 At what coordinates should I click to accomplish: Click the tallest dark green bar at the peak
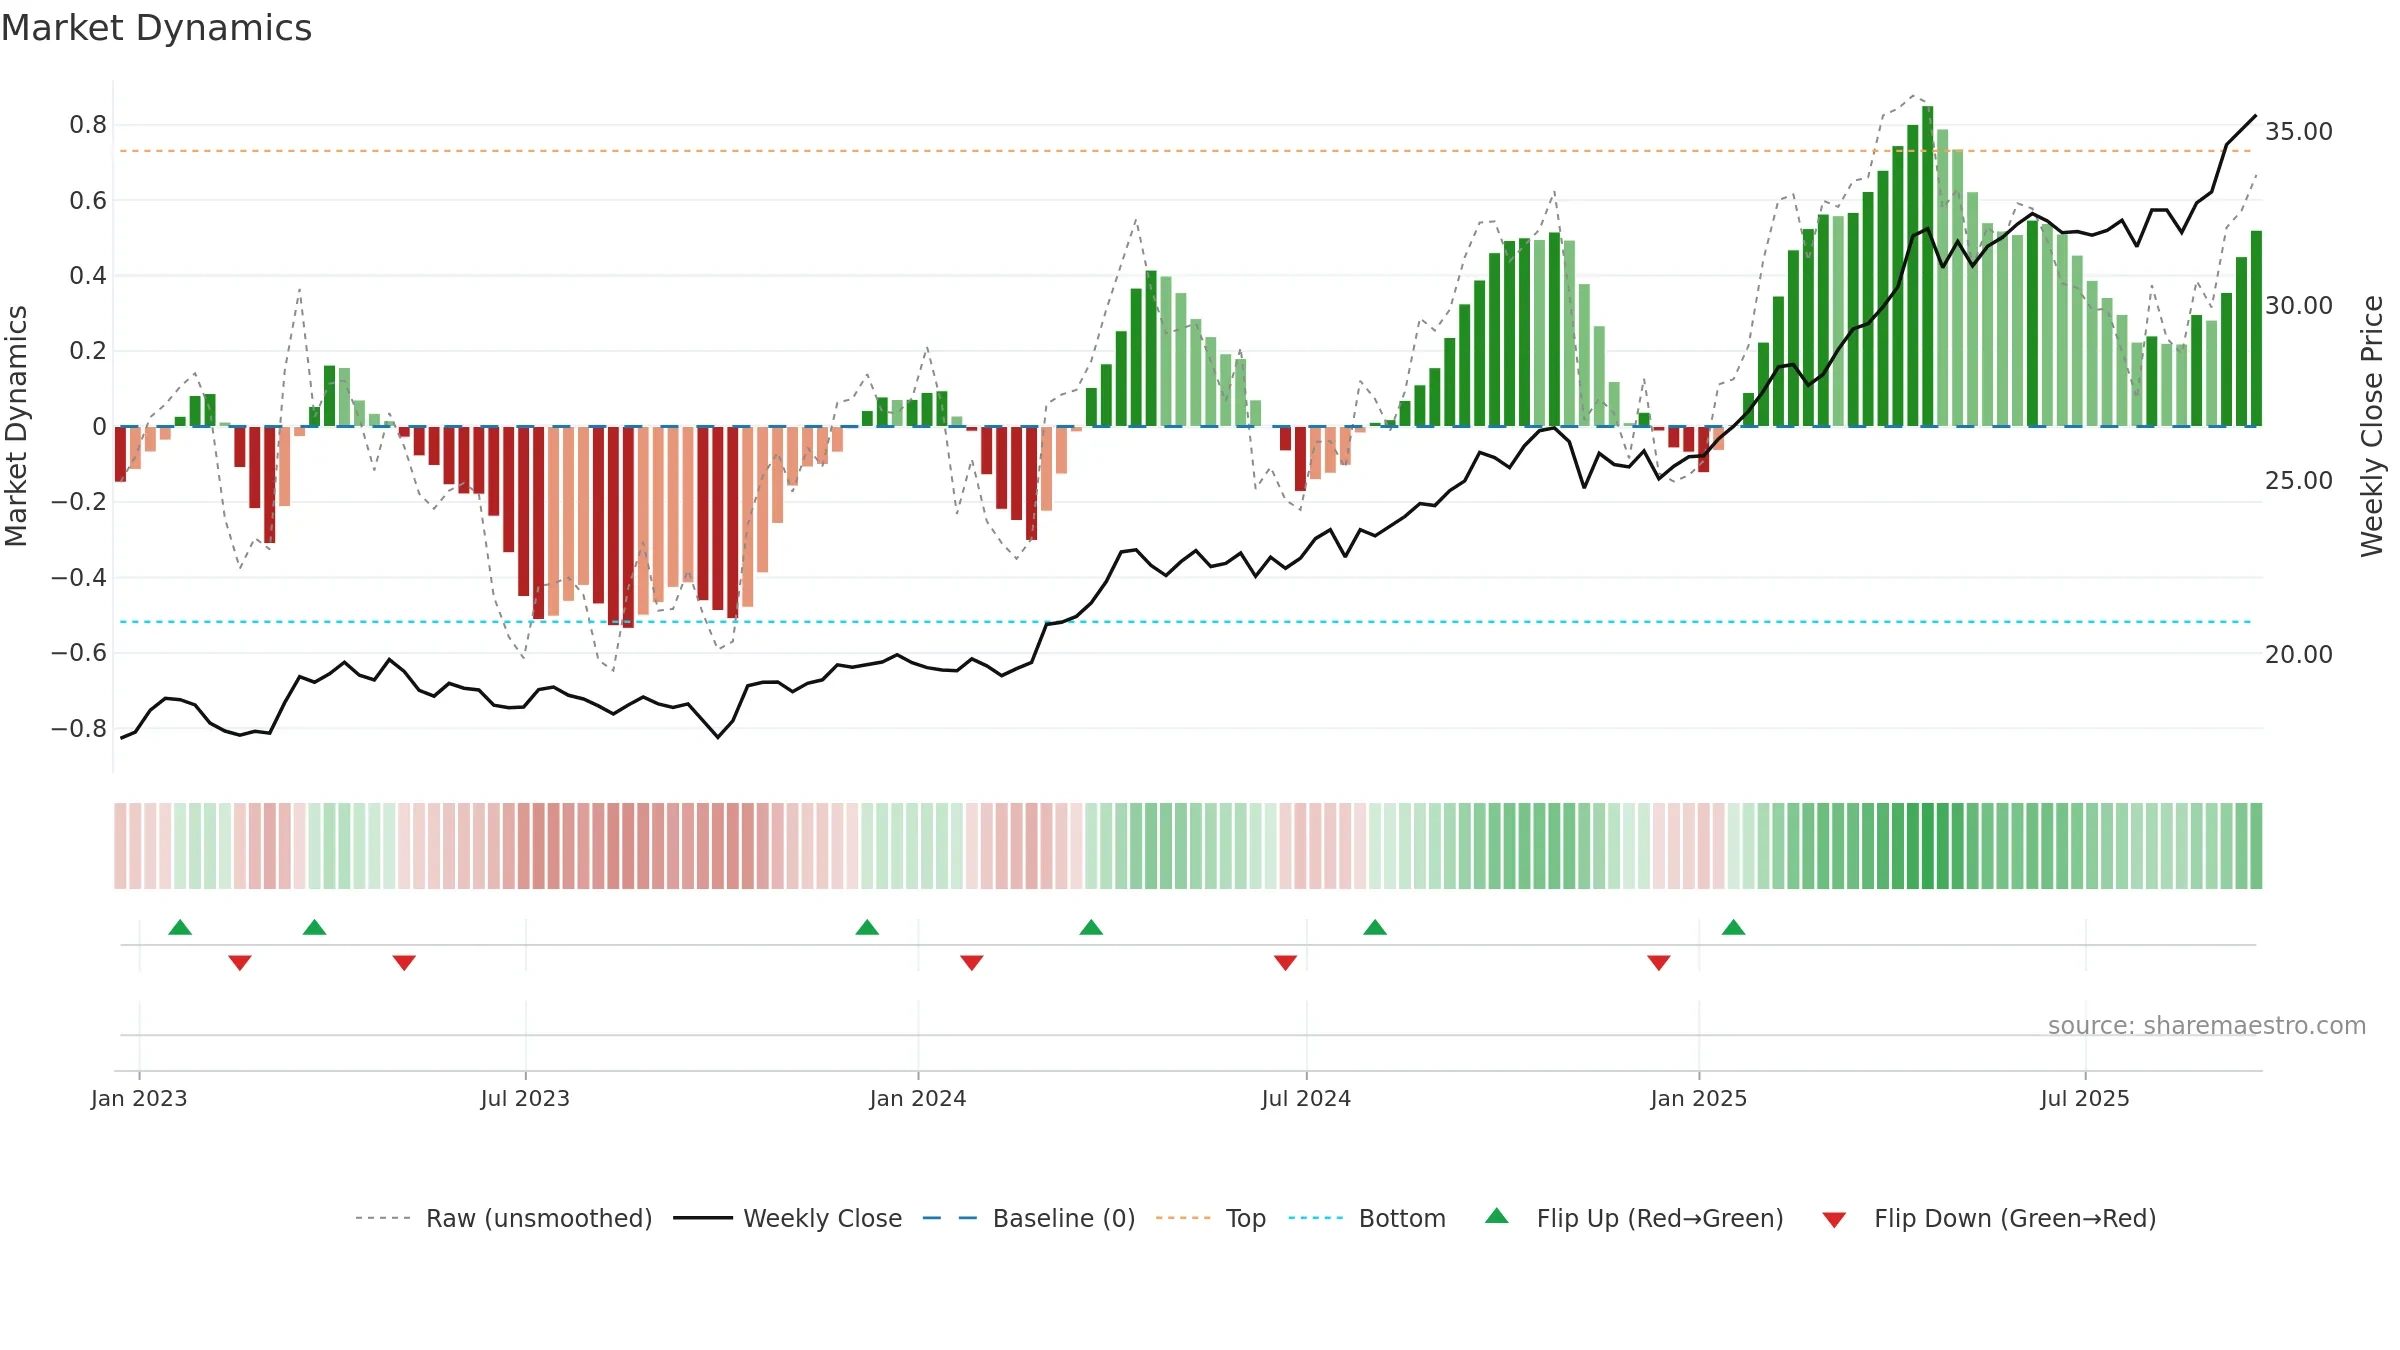(1927, 266)
